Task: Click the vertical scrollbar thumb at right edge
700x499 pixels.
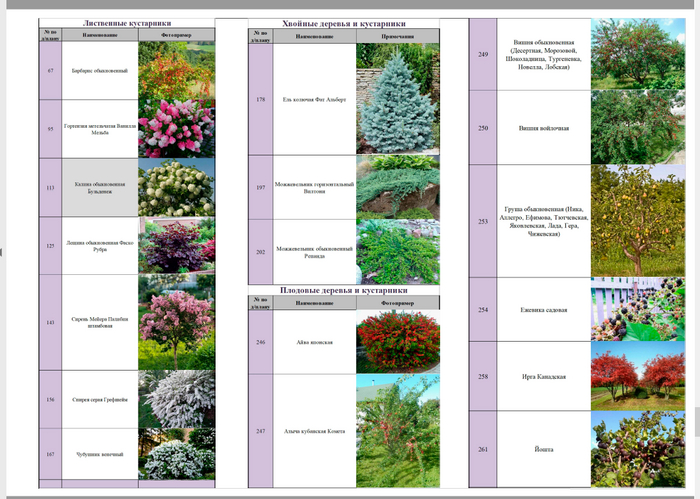Action: pyautogui.click(x=697, y=421)
